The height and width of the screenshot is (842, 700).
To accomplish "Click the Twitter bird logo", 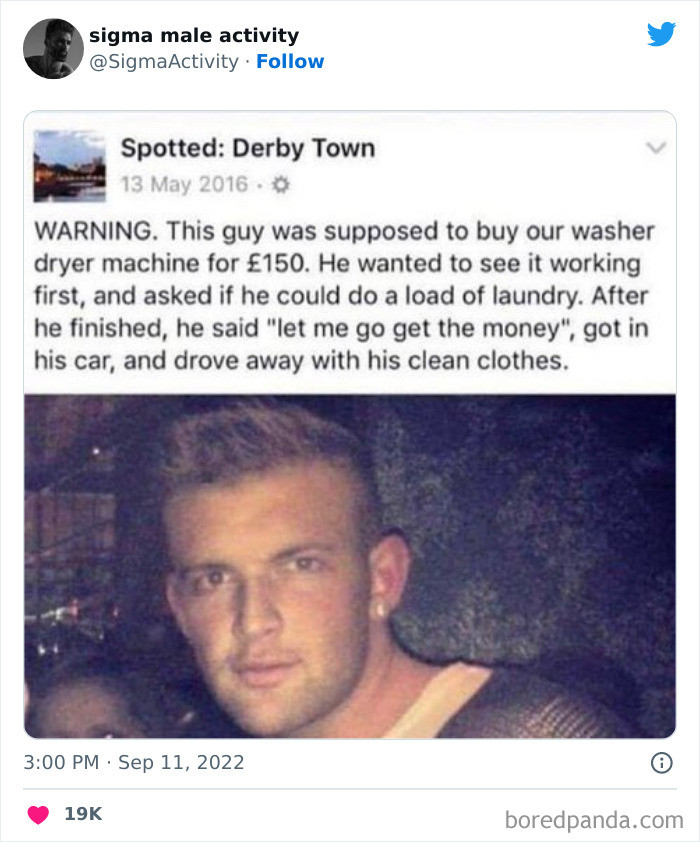I will point(662,34).
